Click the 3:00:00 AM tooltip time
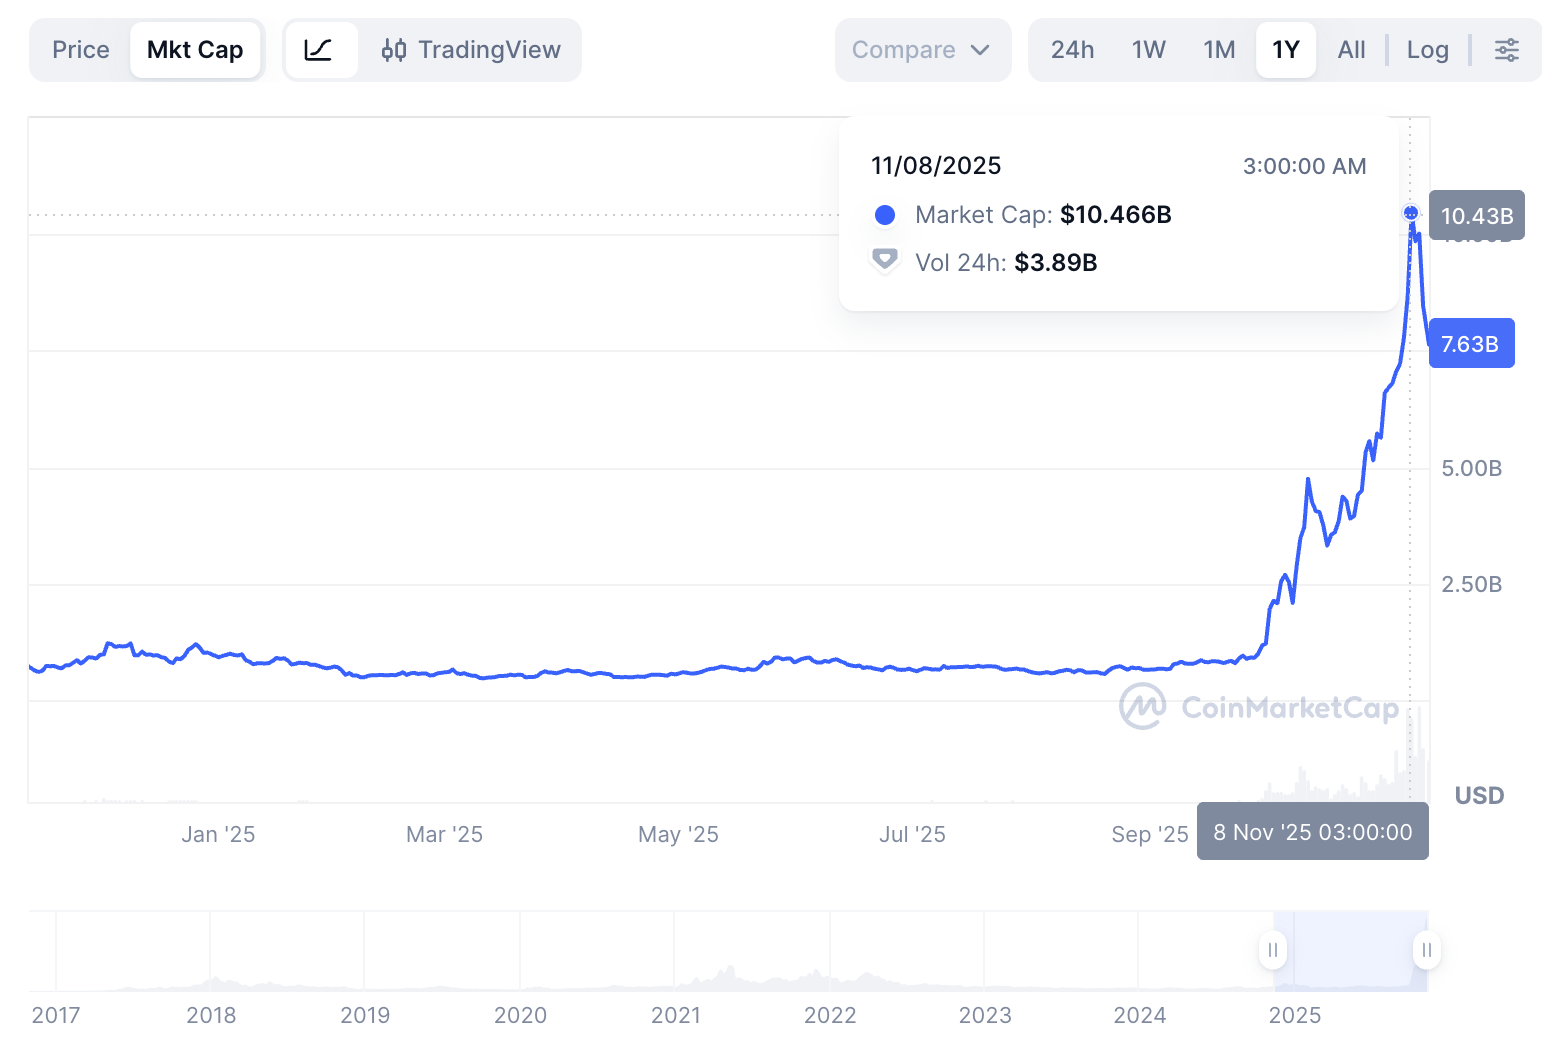 (x=1304, y=167)
